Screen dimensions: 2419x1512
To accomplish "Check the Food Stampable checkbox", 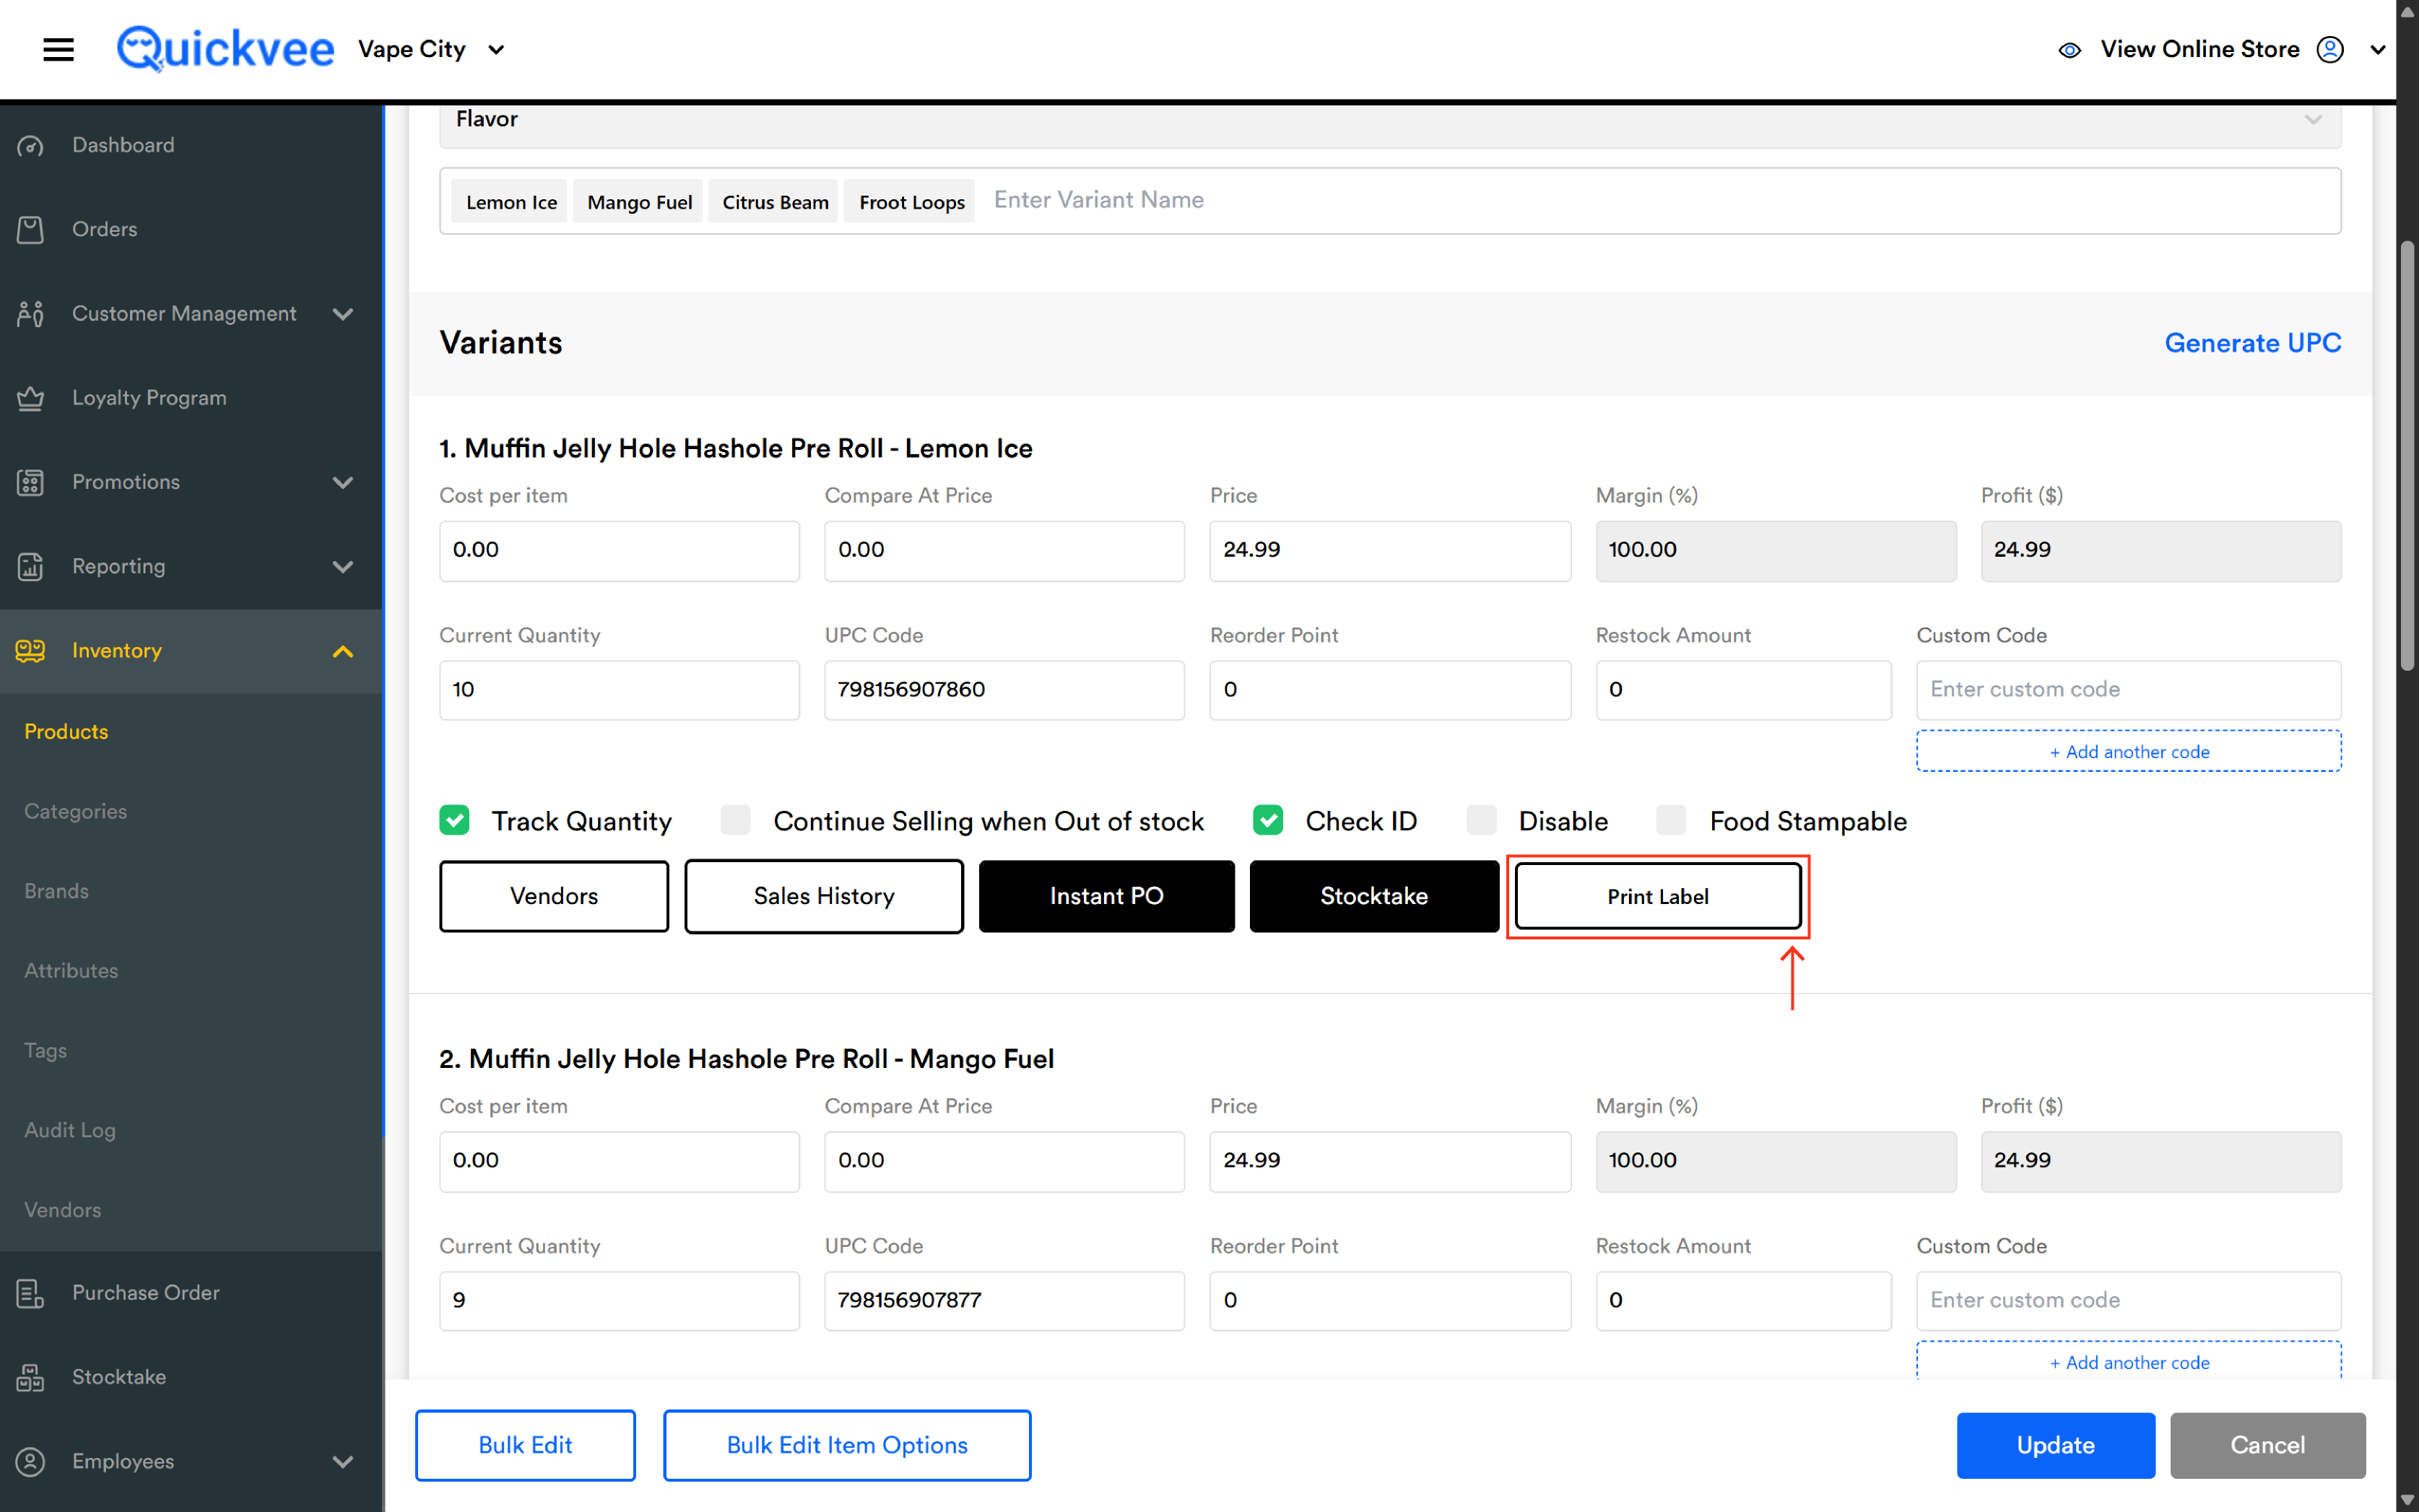I will [x=1672, y=820].
